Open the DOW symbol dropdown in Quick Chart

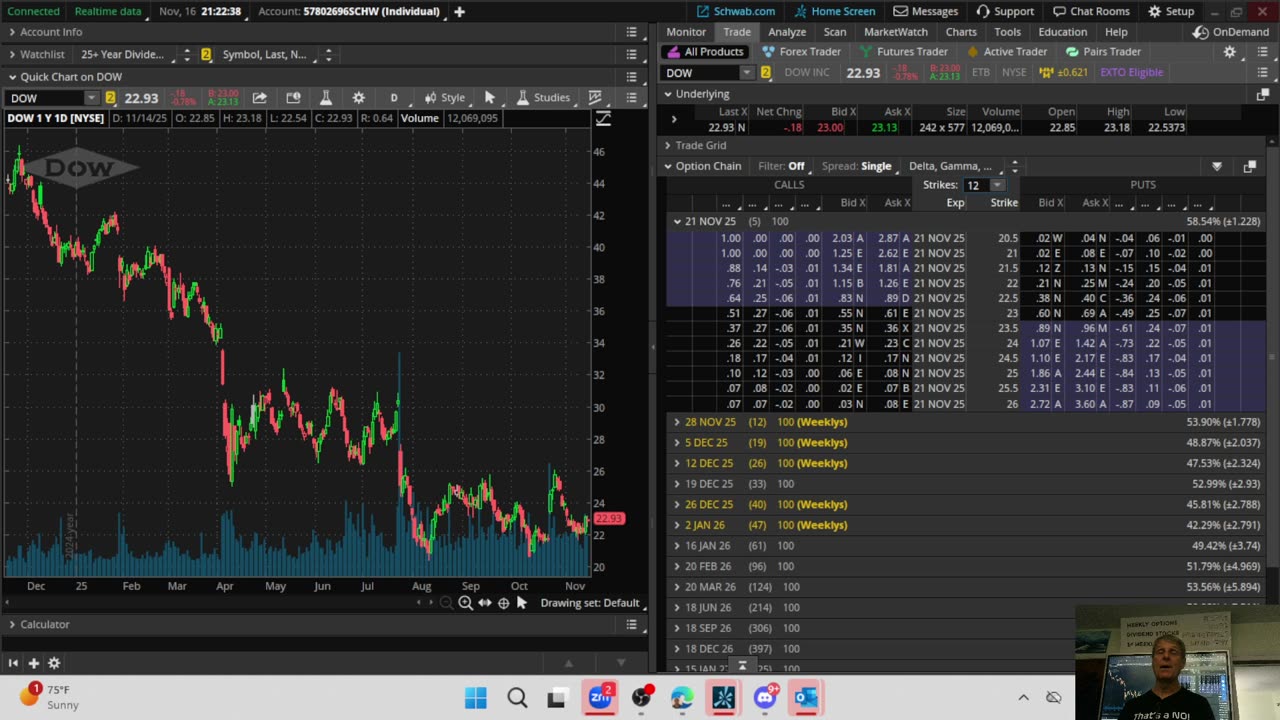[x=91, y=98]
